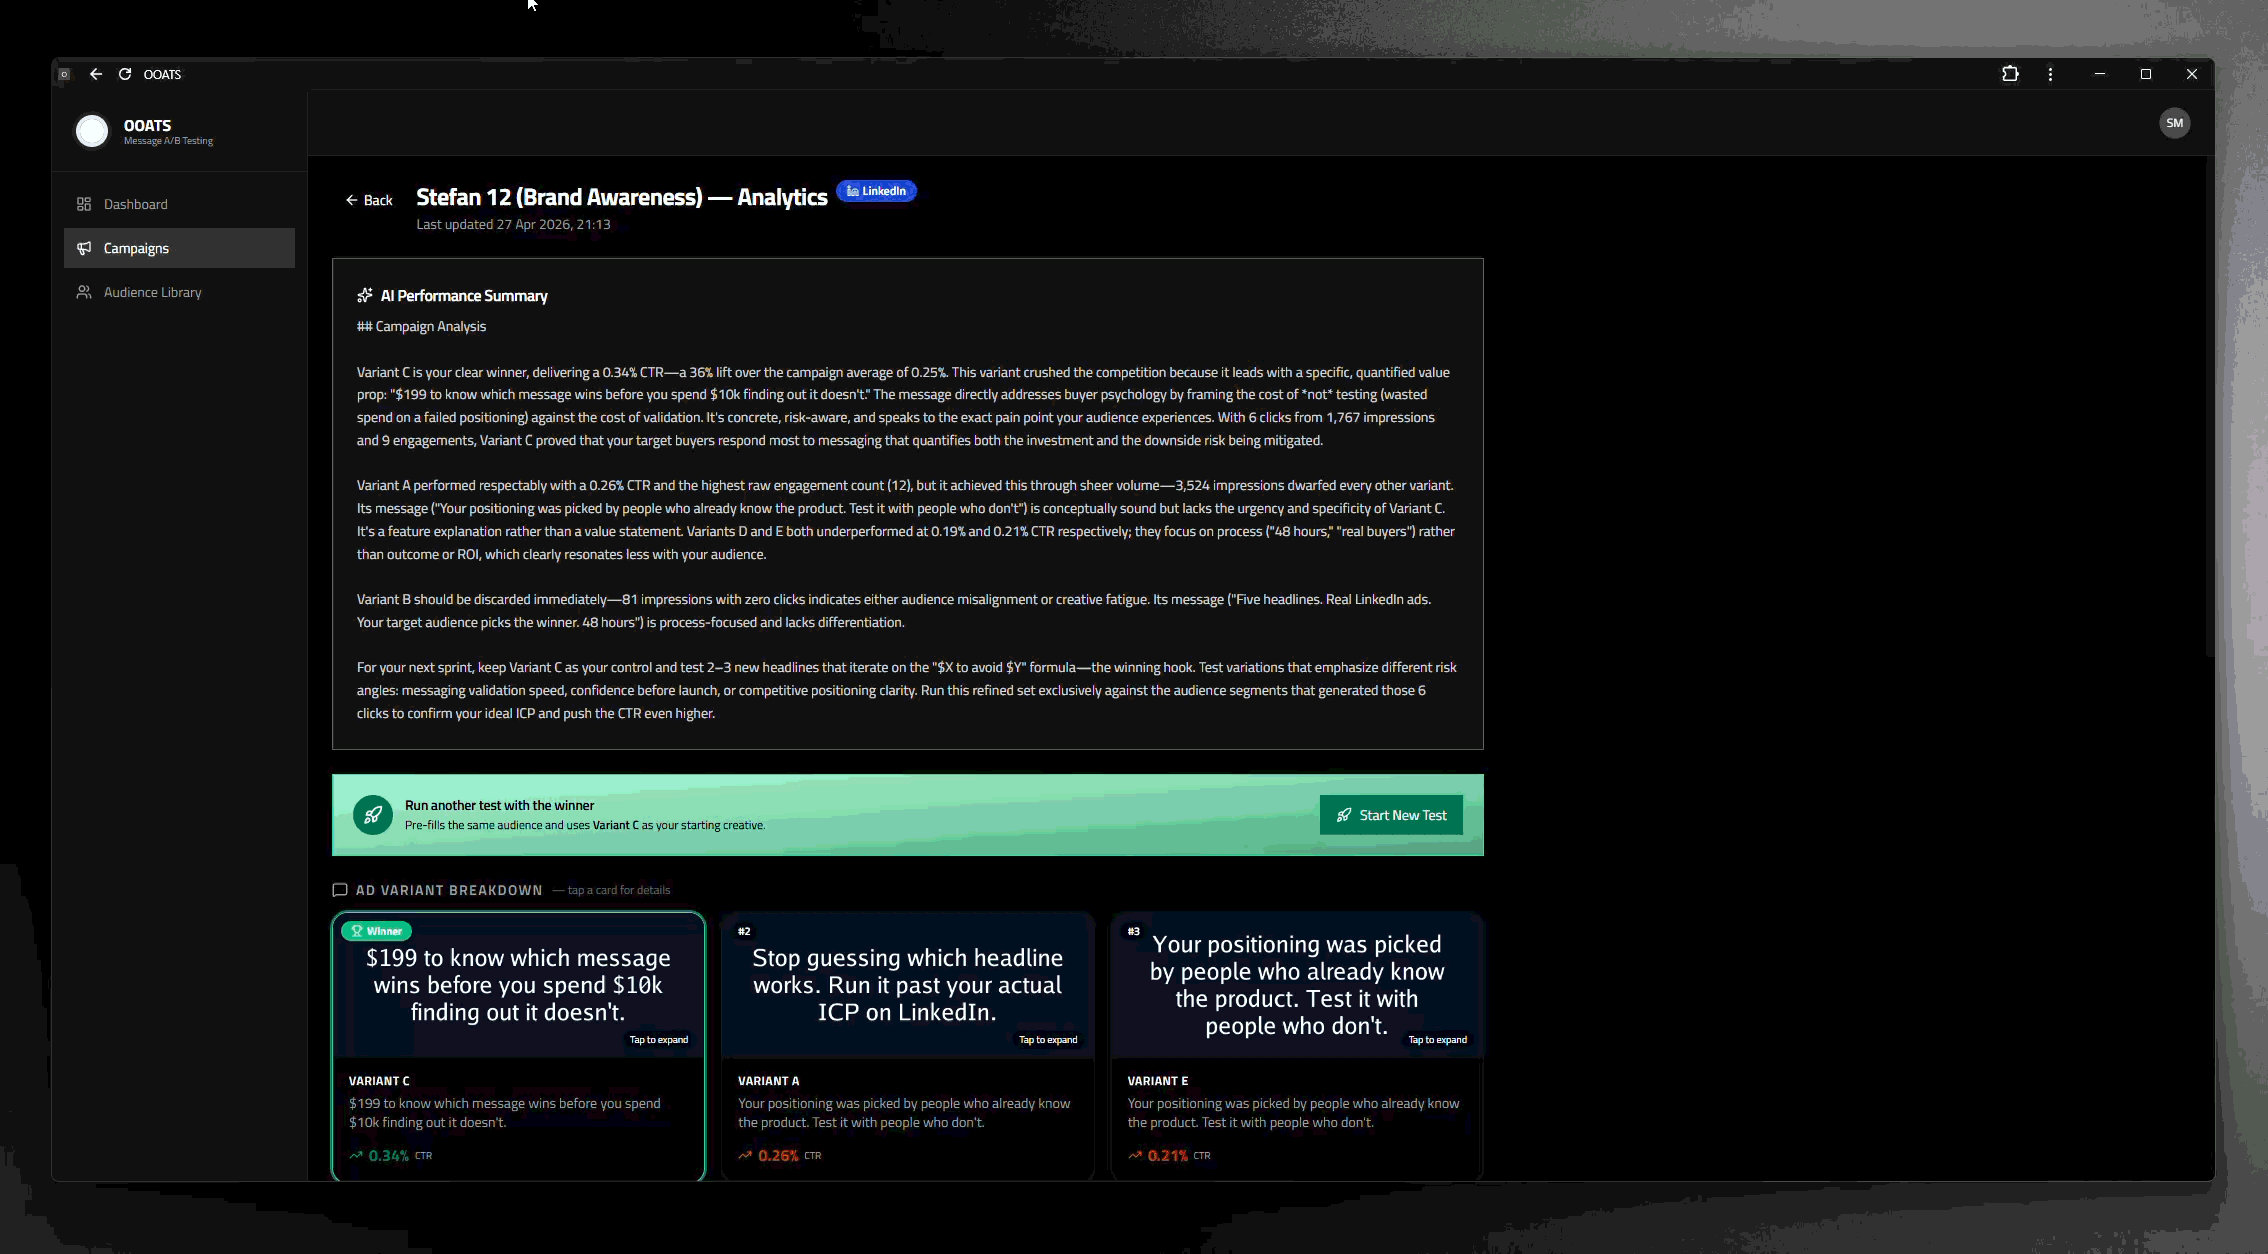Click the AI Performance Summary sparkle icon
Image resolution: width=2268 pixels, height=1254 pixels.
(365, 296)
